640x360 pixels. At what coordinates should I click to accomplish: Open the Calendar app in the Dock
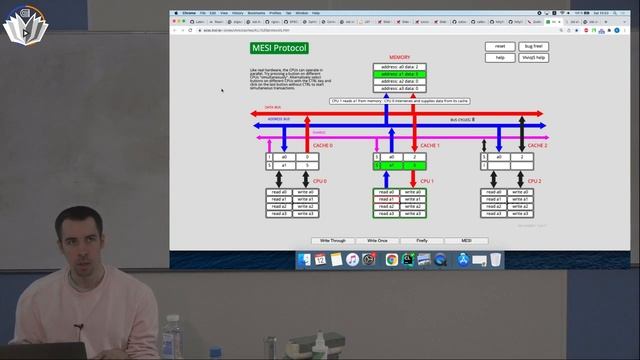320,260
